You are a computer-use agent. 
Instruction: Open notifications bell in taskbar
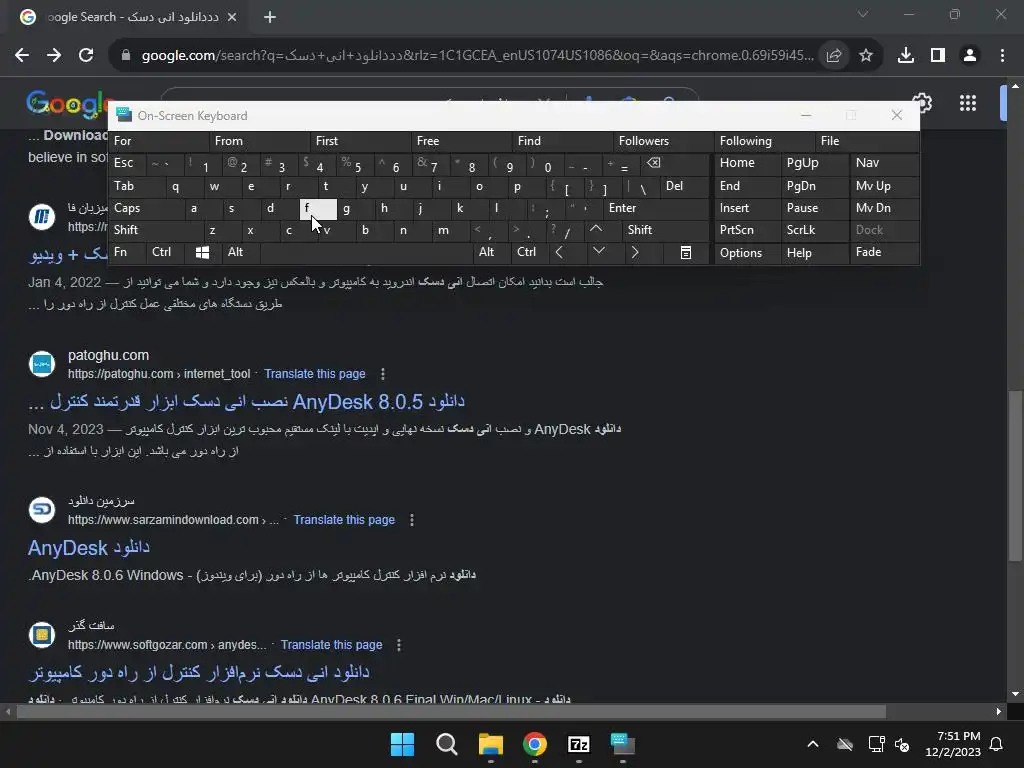pyautogui.click(x=997, y=744)
